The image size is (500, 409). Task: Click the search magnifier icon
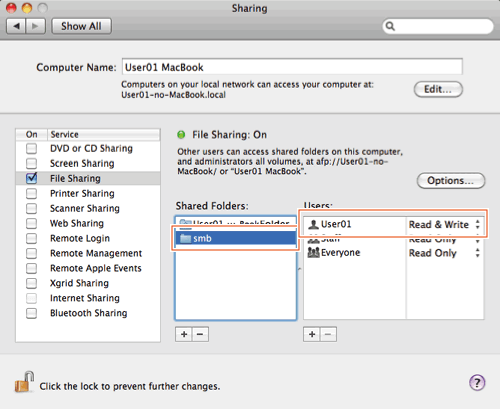[390, 26]
